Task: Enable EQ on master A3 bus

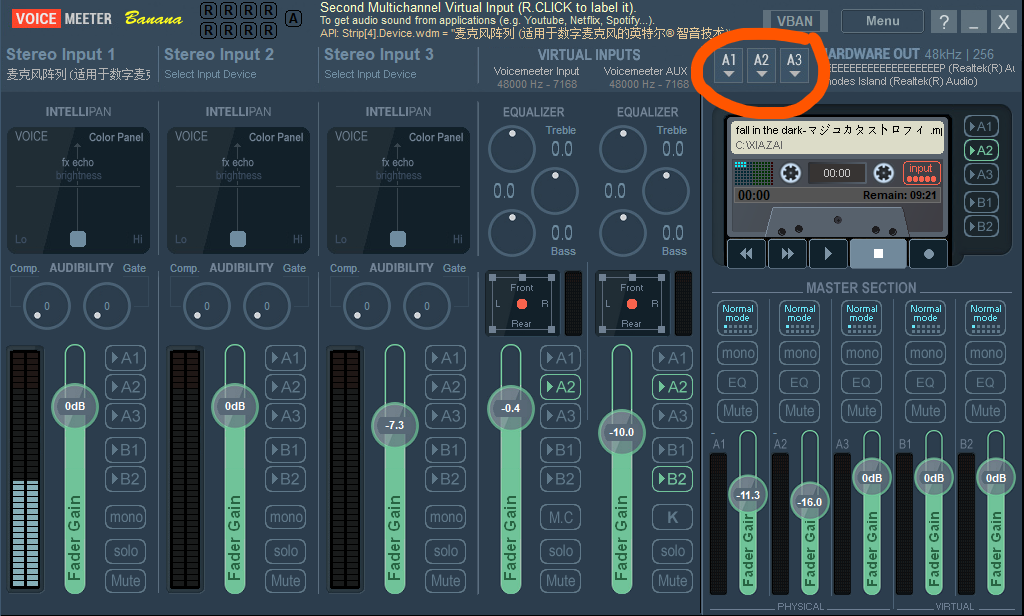Action: point(861,382)
